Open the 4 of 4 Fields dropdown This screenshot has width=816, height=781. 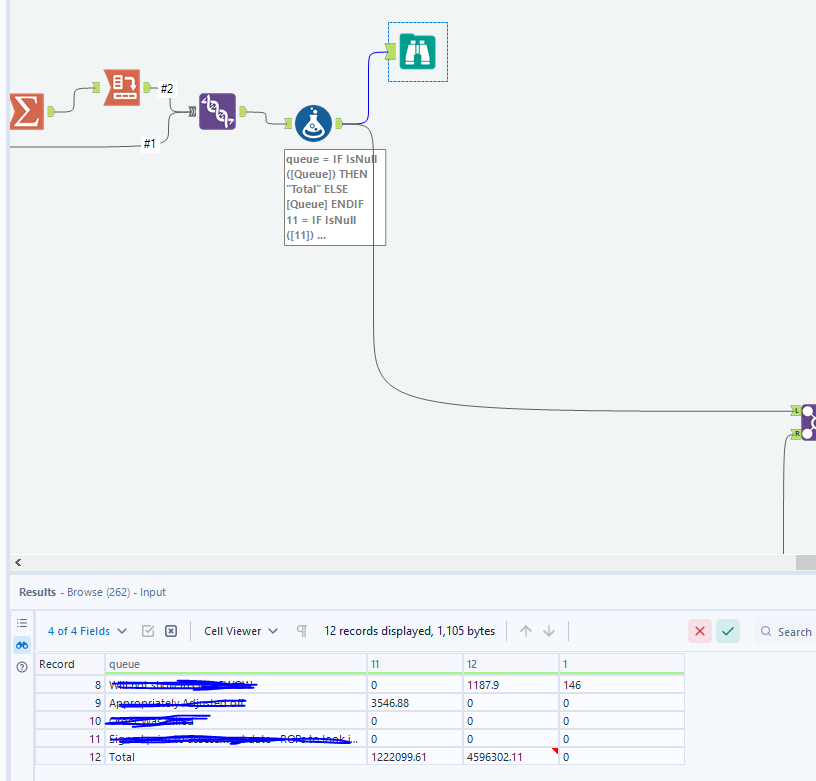coord(87,631)
